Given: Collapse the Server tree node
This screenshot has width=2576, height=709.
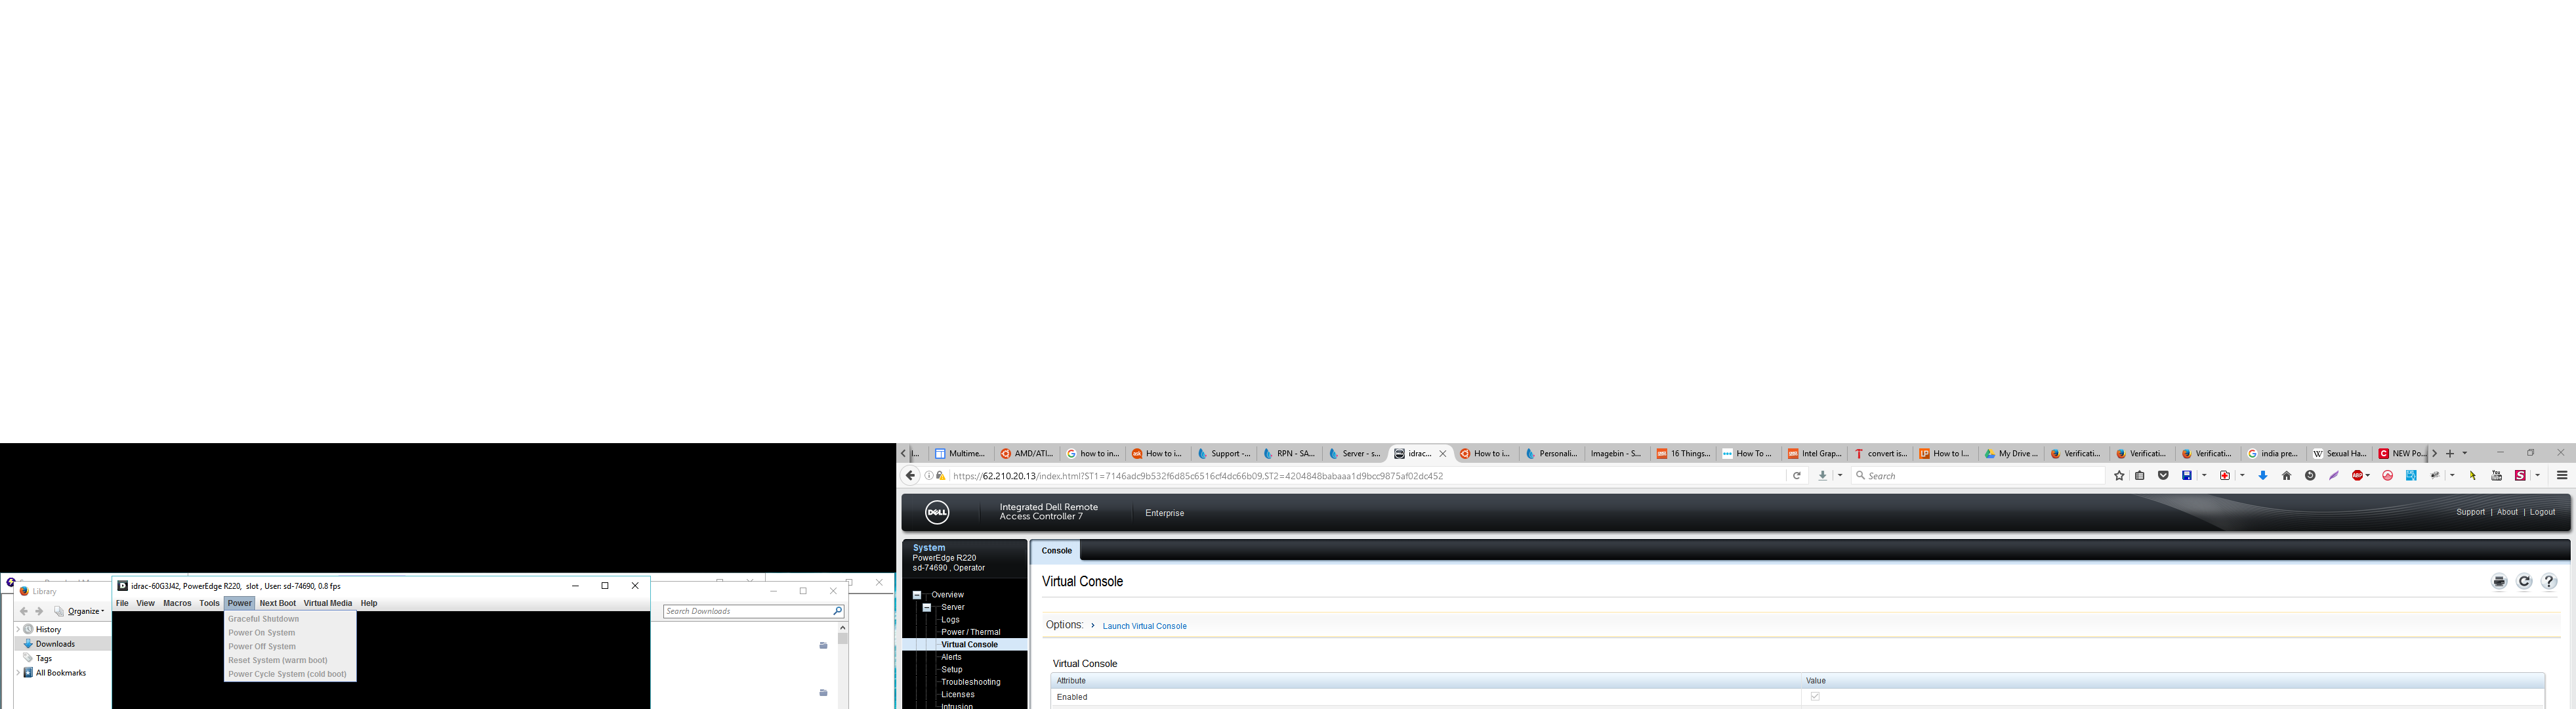Looking at the screenshot, I should (927, 607).
